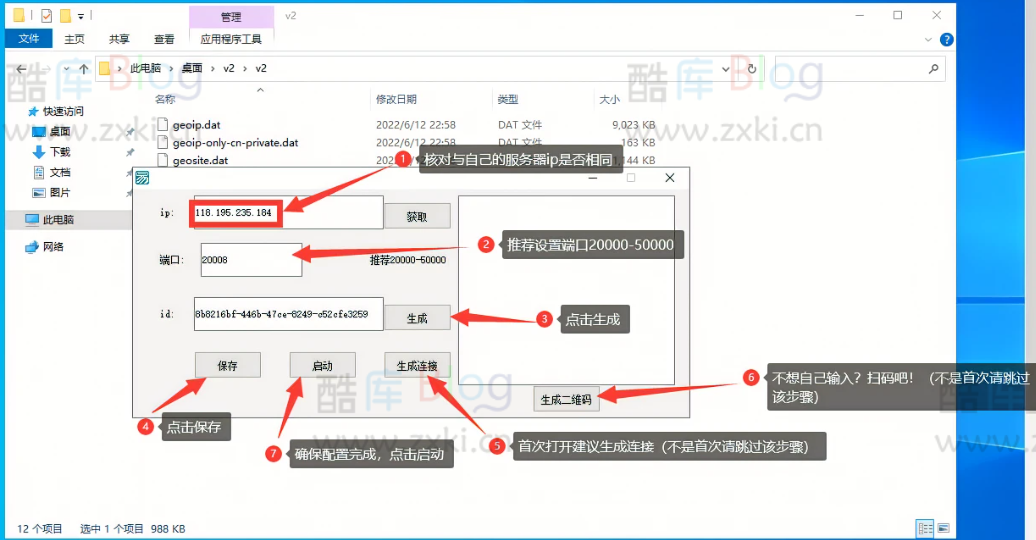1036x540 pixels.
Task: Click the folder icon in the address bar
Action: 104,68
